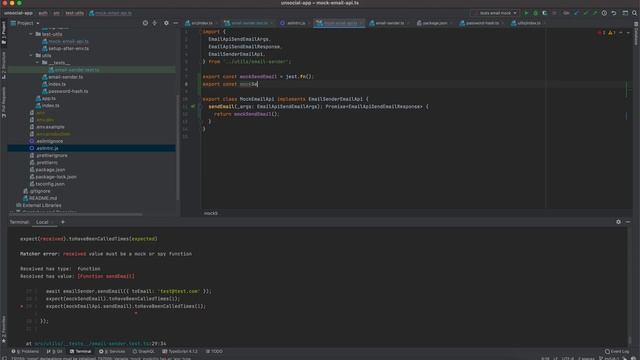Open Project panel settings gear
This screenshot has height=360, width=640.
(x=166, y=23)
